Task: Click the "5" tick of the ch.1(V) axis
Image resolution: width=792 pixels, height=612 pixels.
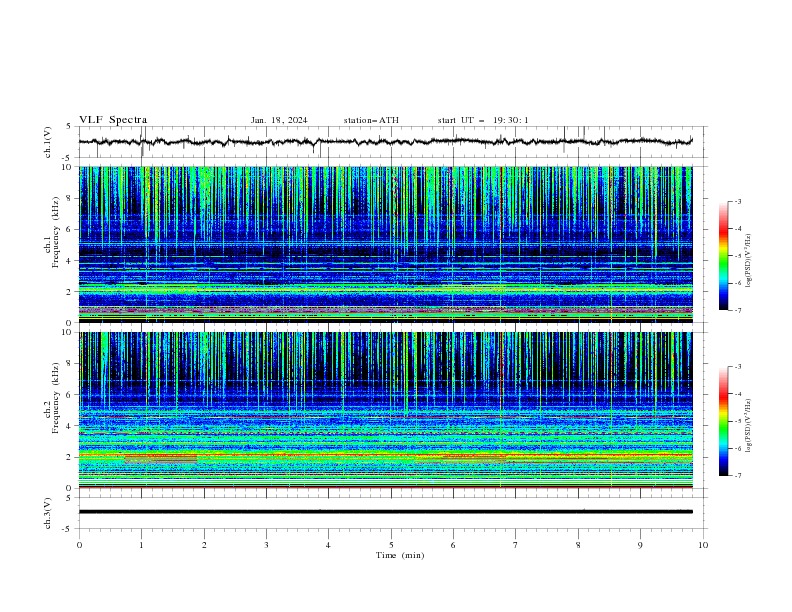Action: (69, 126)
